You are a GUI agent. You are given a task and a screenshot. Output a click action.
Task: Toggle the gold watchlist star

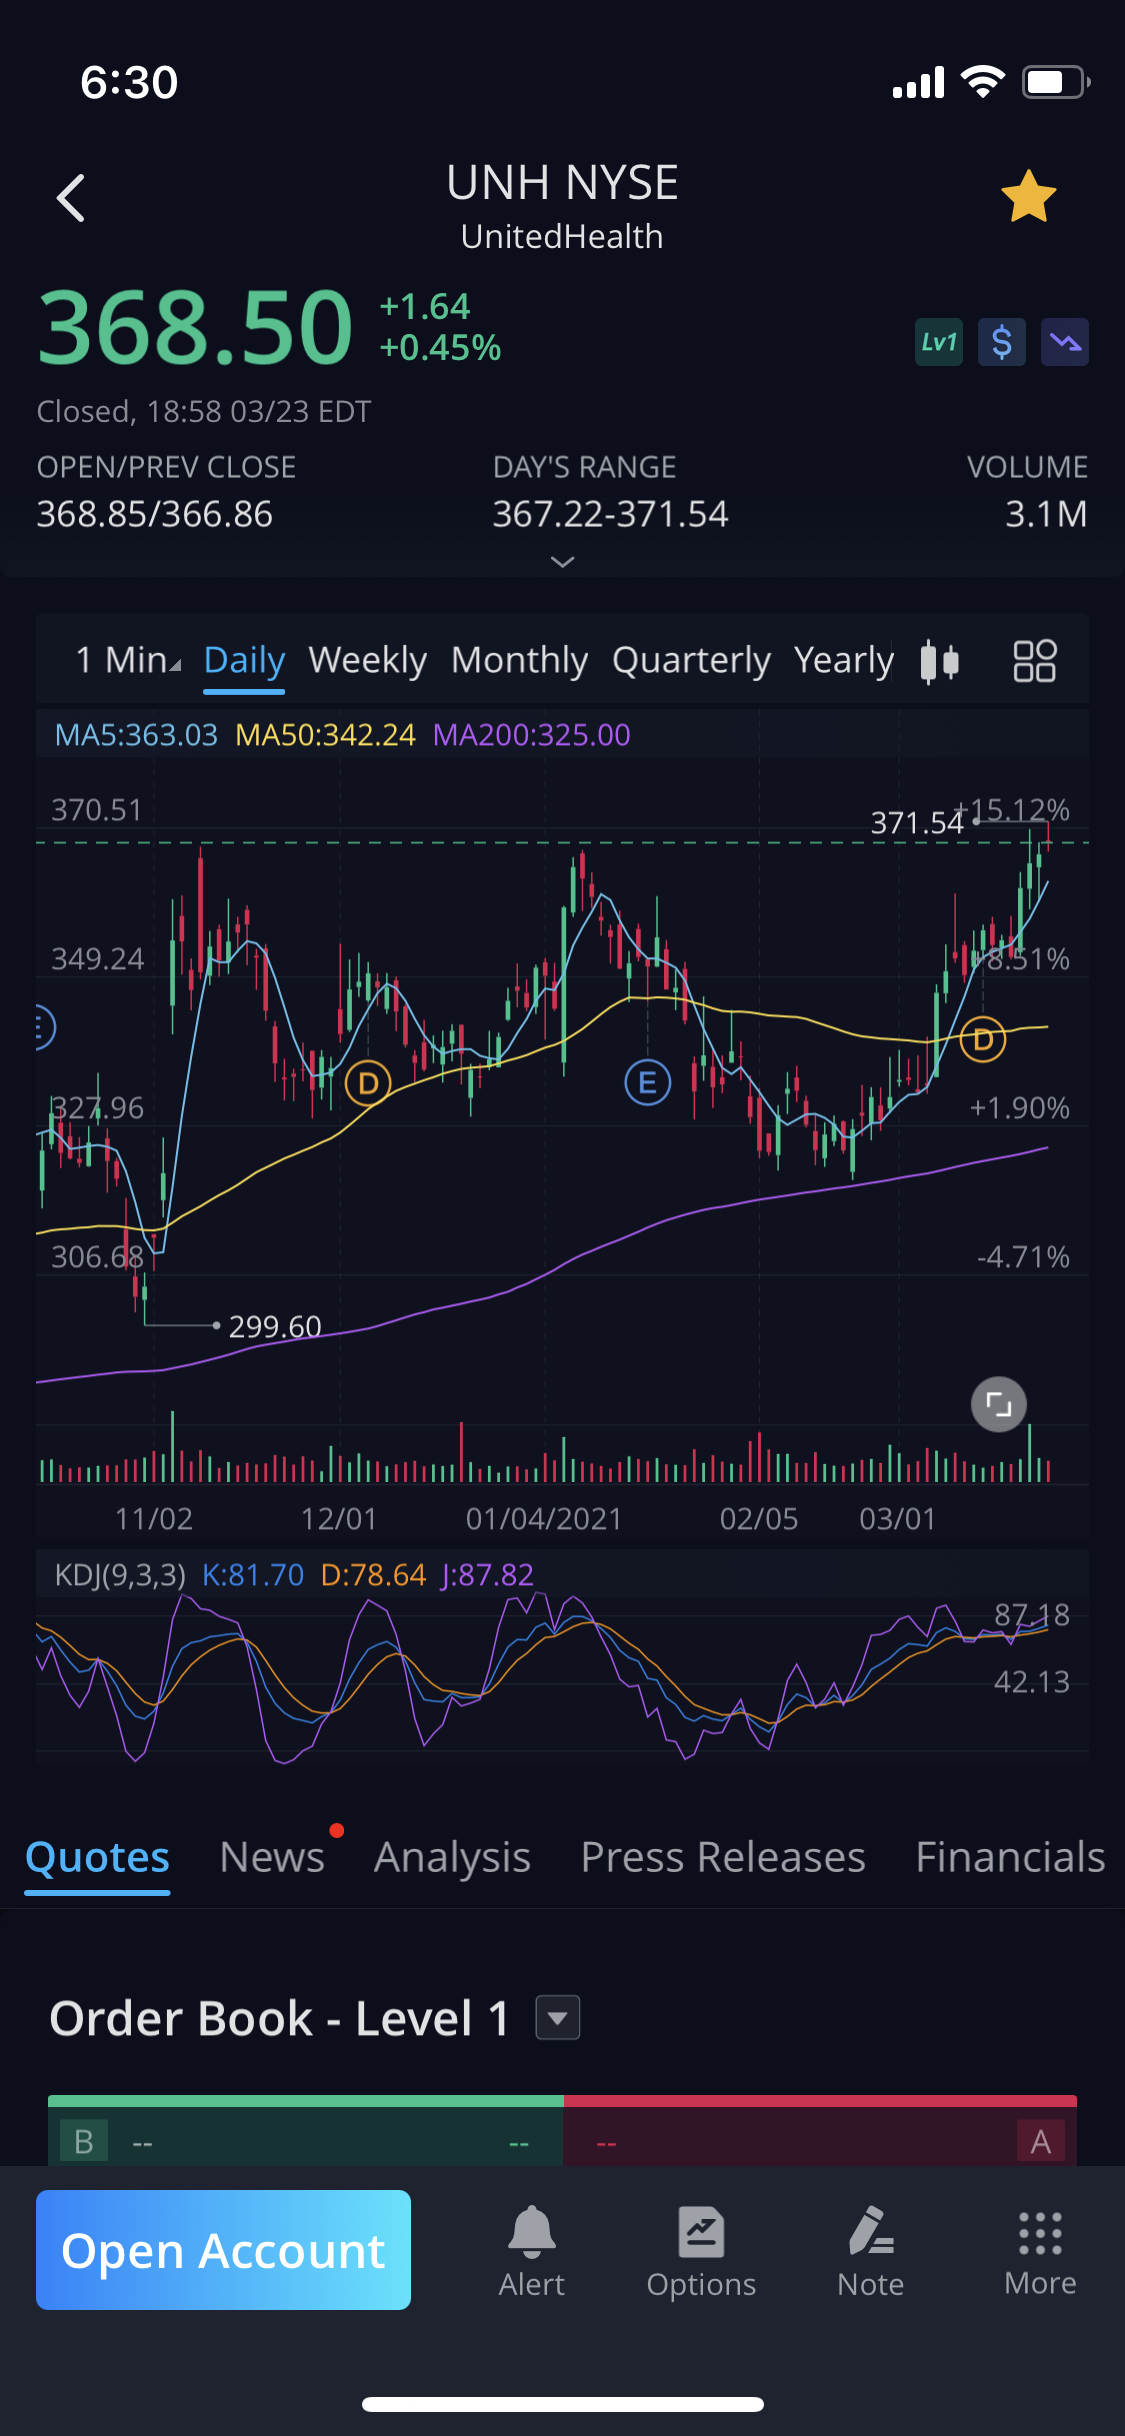tap(1028, 197)
